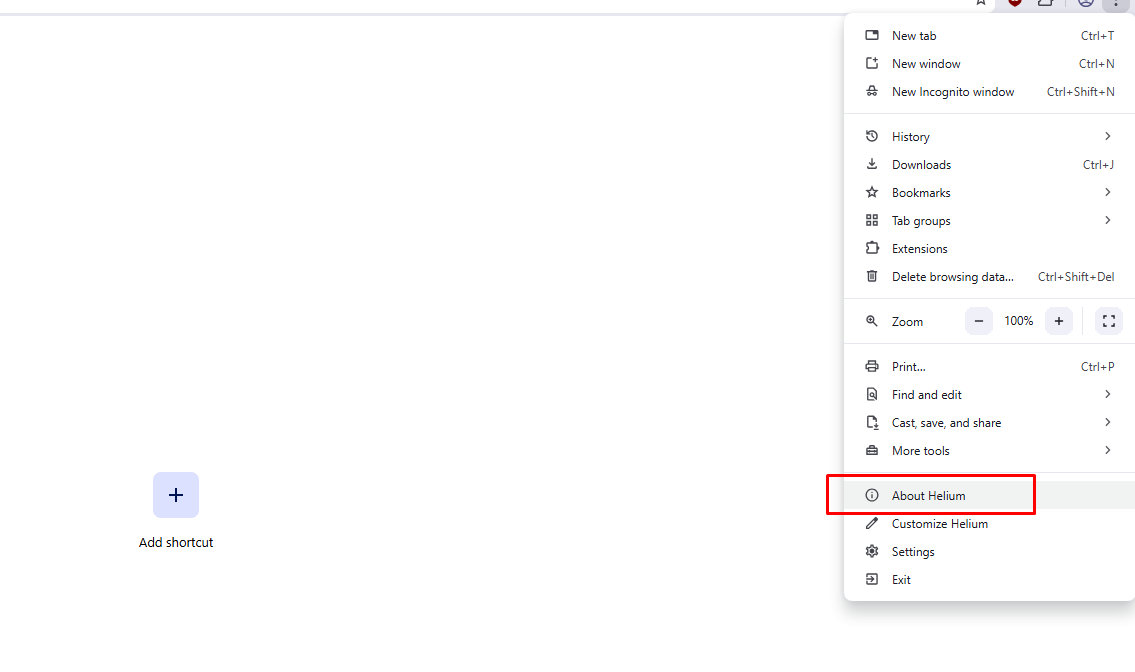Decrease zoom with the minus button
Screen dimensions: 1135x672
(978, 321)
